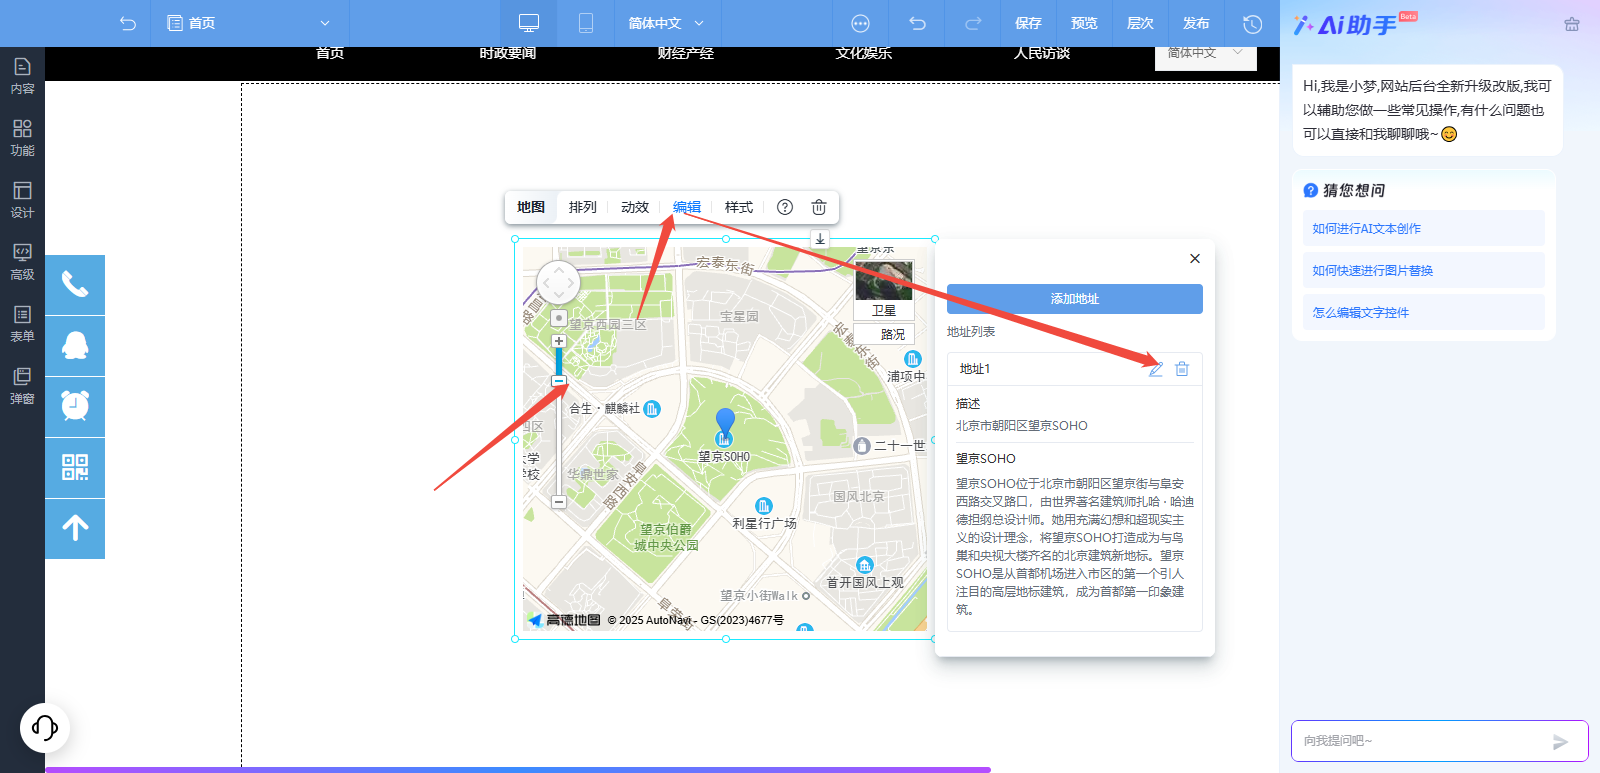Image resolution: width=1600 pixels, height=773 pixels.
Task: Click the back-to-top arrow widget
Action: pos(75,529)
